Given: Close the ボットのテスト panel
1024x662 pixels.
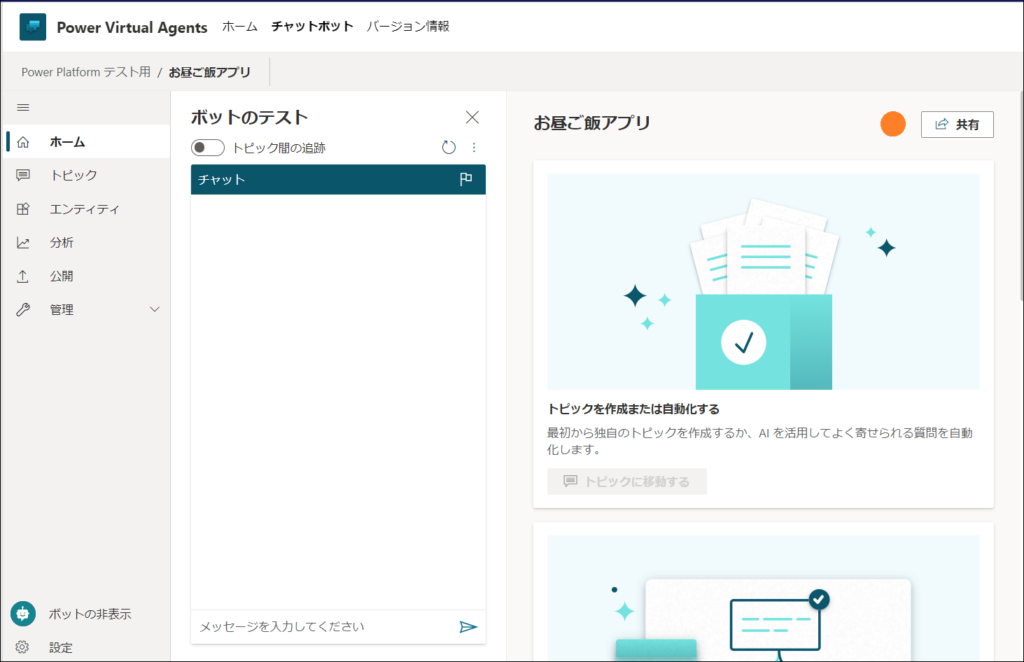Looking at the screenshot, I should 472,117.
